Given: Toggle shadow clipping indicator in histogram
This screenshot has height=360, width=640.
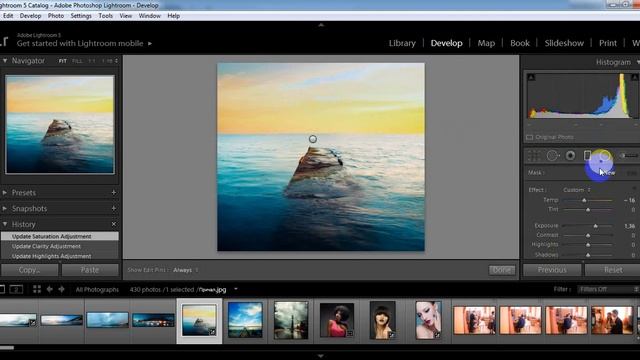Looking at the screenshot, I should point(531,77).
